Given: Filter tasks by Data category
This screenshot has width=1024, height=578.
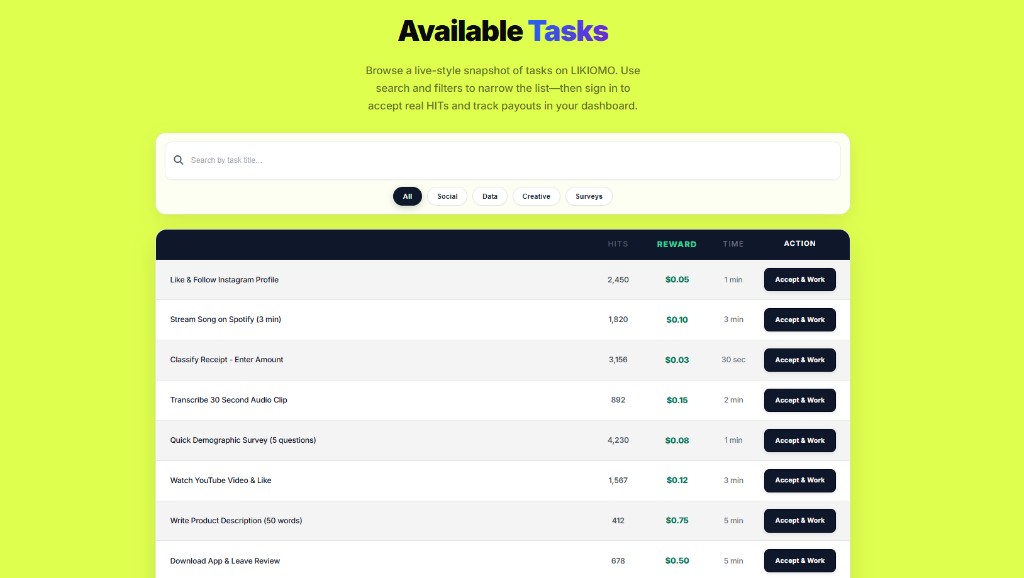Looking at the screenshot, I should tap(490, 197).
